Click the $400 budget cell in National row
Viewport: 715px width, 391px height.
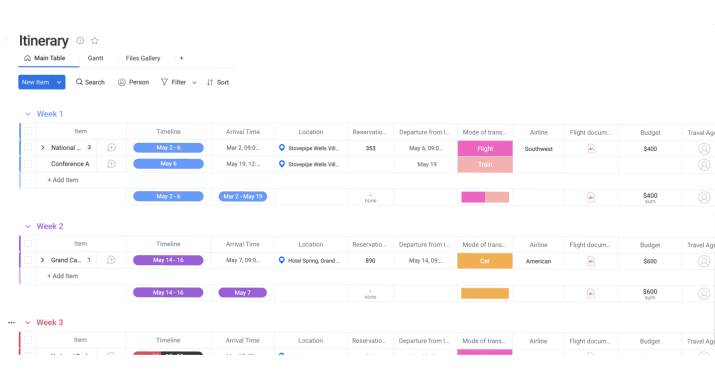[x=650, y=149]
